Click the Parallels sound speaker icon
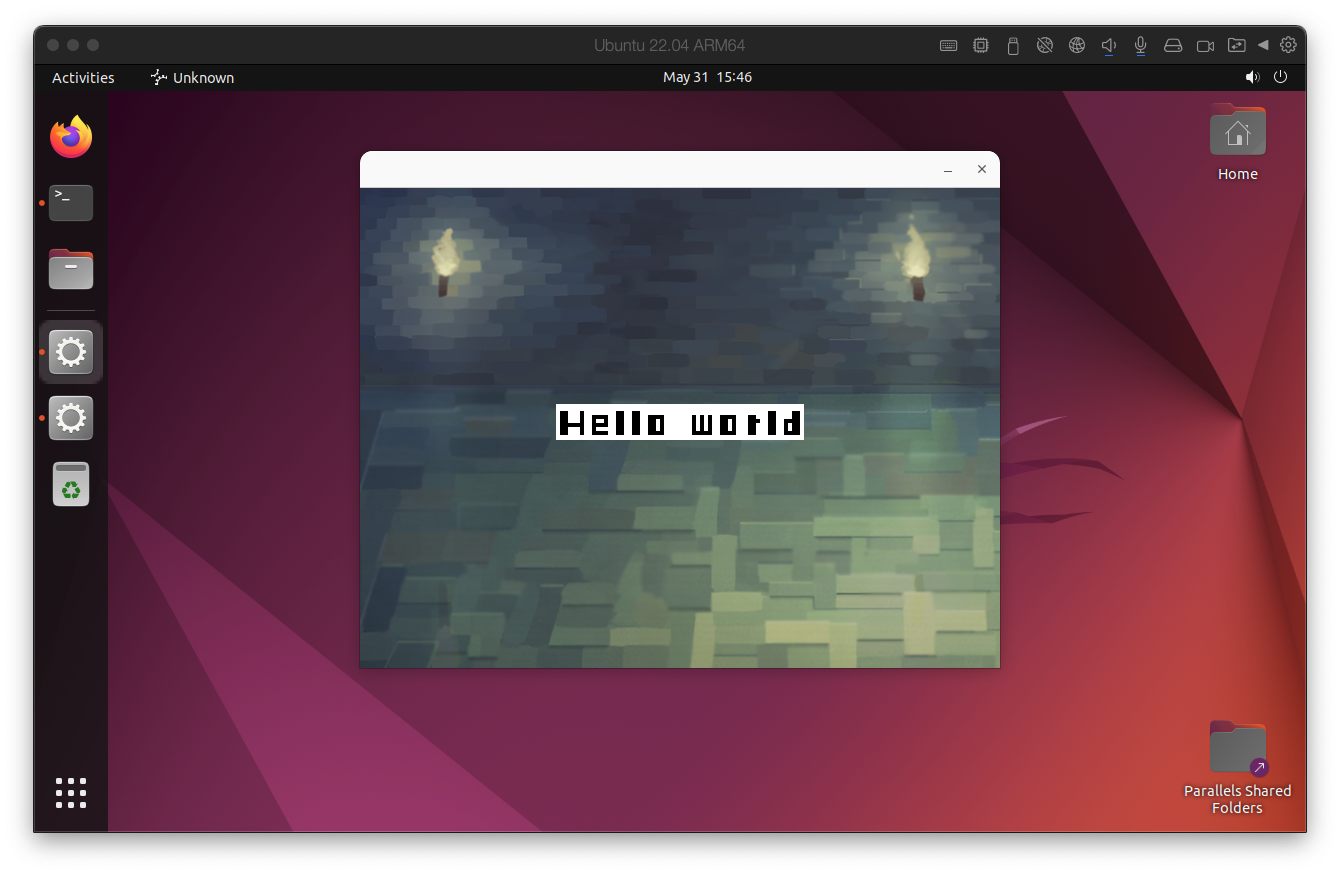The width and height of the screenshot is (1340, 874). (x=1109, y=45)
